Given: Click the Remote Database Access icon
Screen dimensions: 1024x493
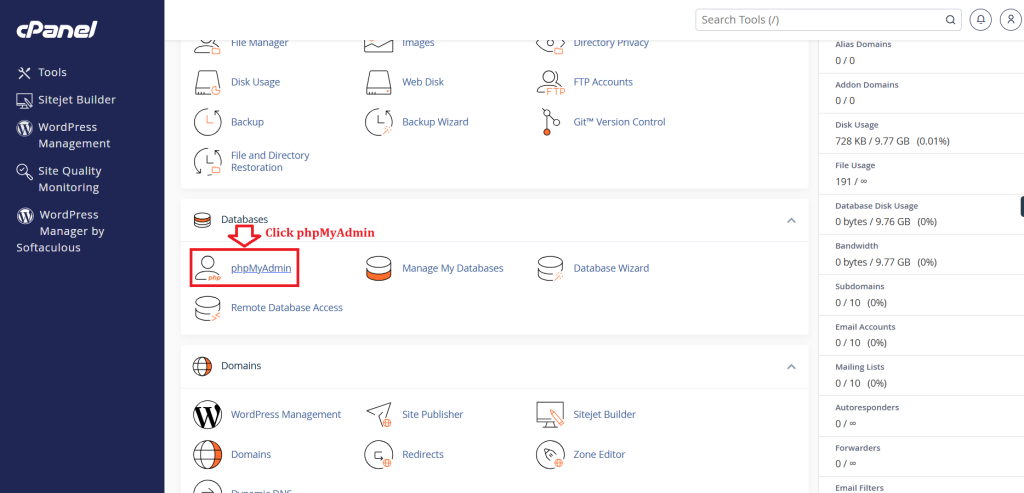Looking at the screenshot, I should click(208, 308).
